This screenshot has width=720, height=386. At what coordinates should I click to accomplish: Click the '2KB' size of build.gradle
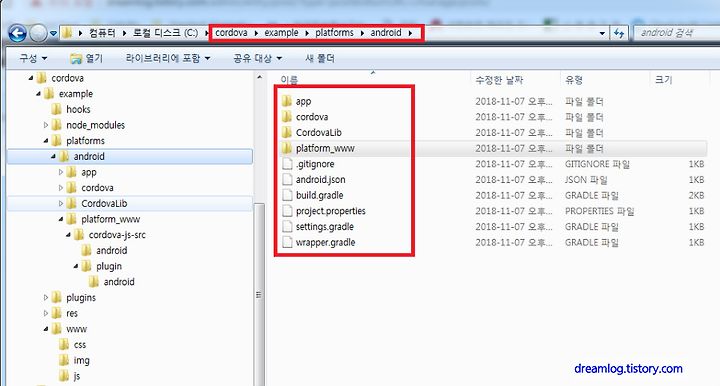(696, 195)
